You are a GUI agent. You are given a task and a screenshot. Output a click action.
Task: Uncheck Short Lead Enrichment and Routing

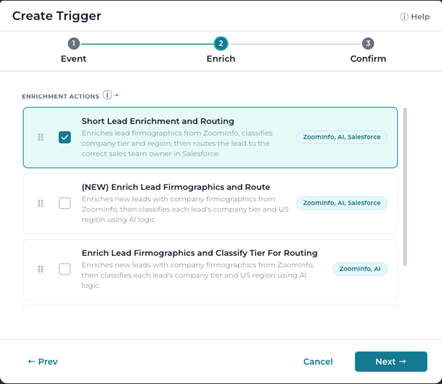(x=65, y=137)
